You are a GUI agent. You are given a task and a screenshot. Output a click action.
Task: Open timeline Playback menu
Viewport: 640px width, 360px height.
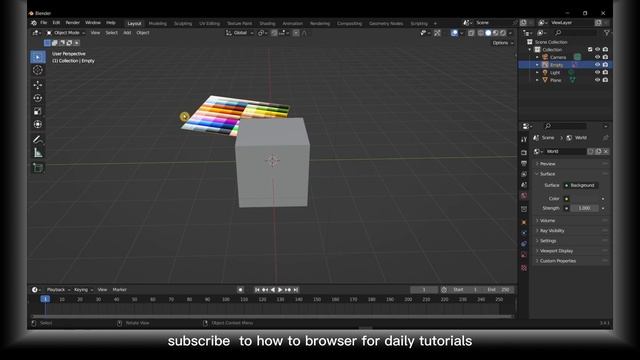pos(58,290)
